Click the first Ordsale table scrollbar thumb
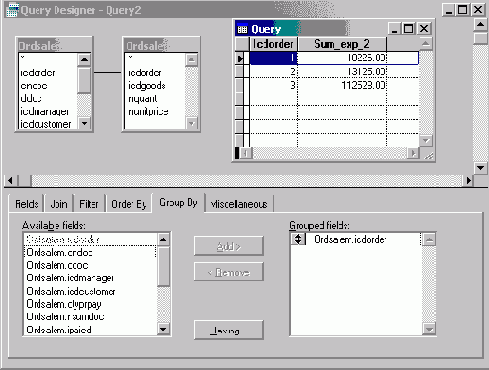The width and height of the screenshot is (489, 370). point(84,80)
